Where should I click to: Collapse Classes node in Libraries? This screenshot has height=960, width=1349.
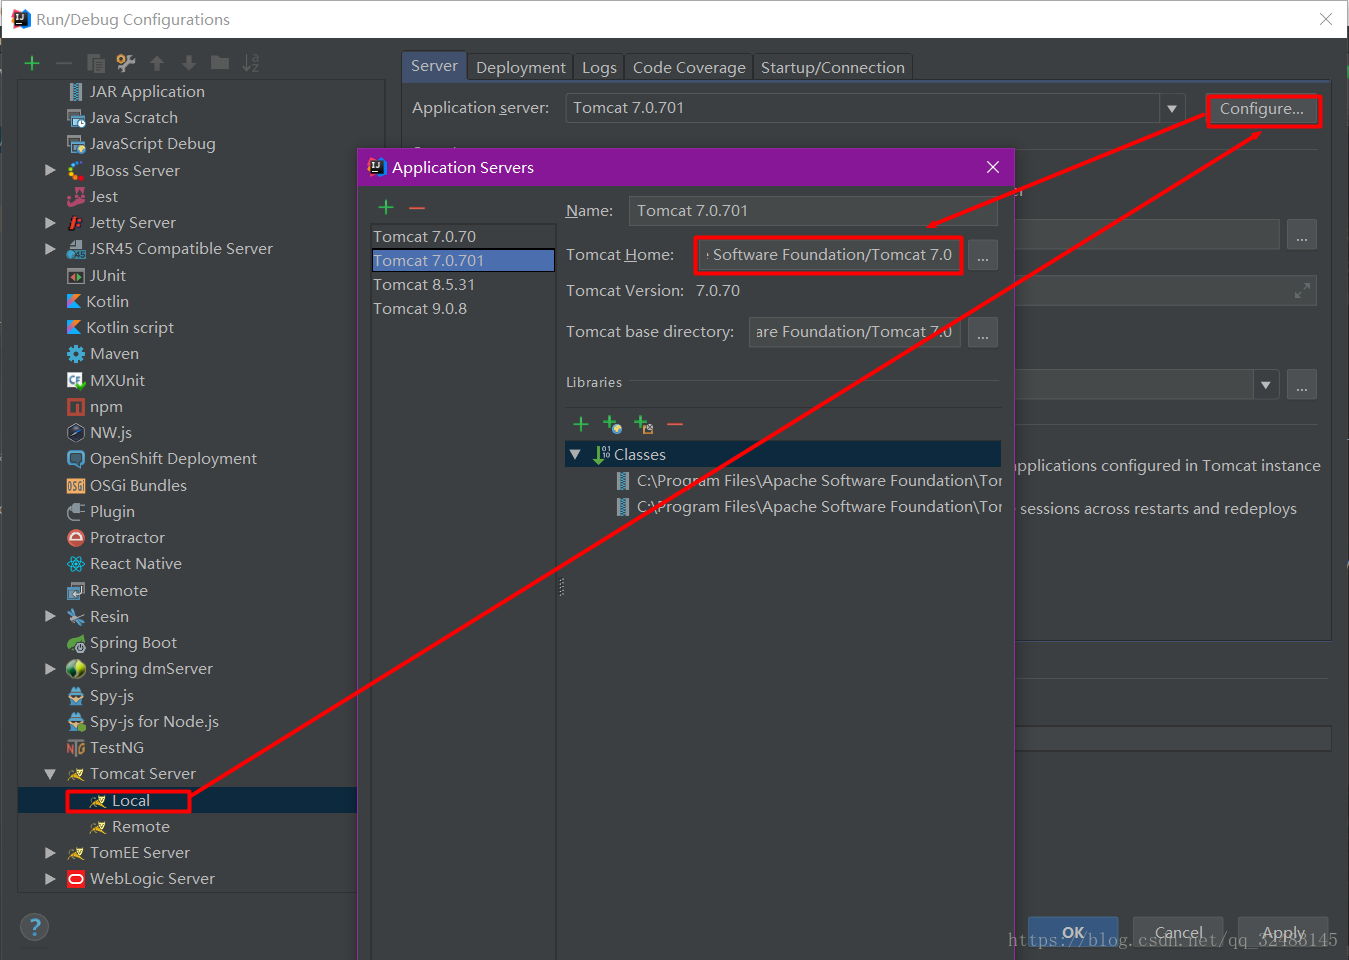click(x=575, y=455)
